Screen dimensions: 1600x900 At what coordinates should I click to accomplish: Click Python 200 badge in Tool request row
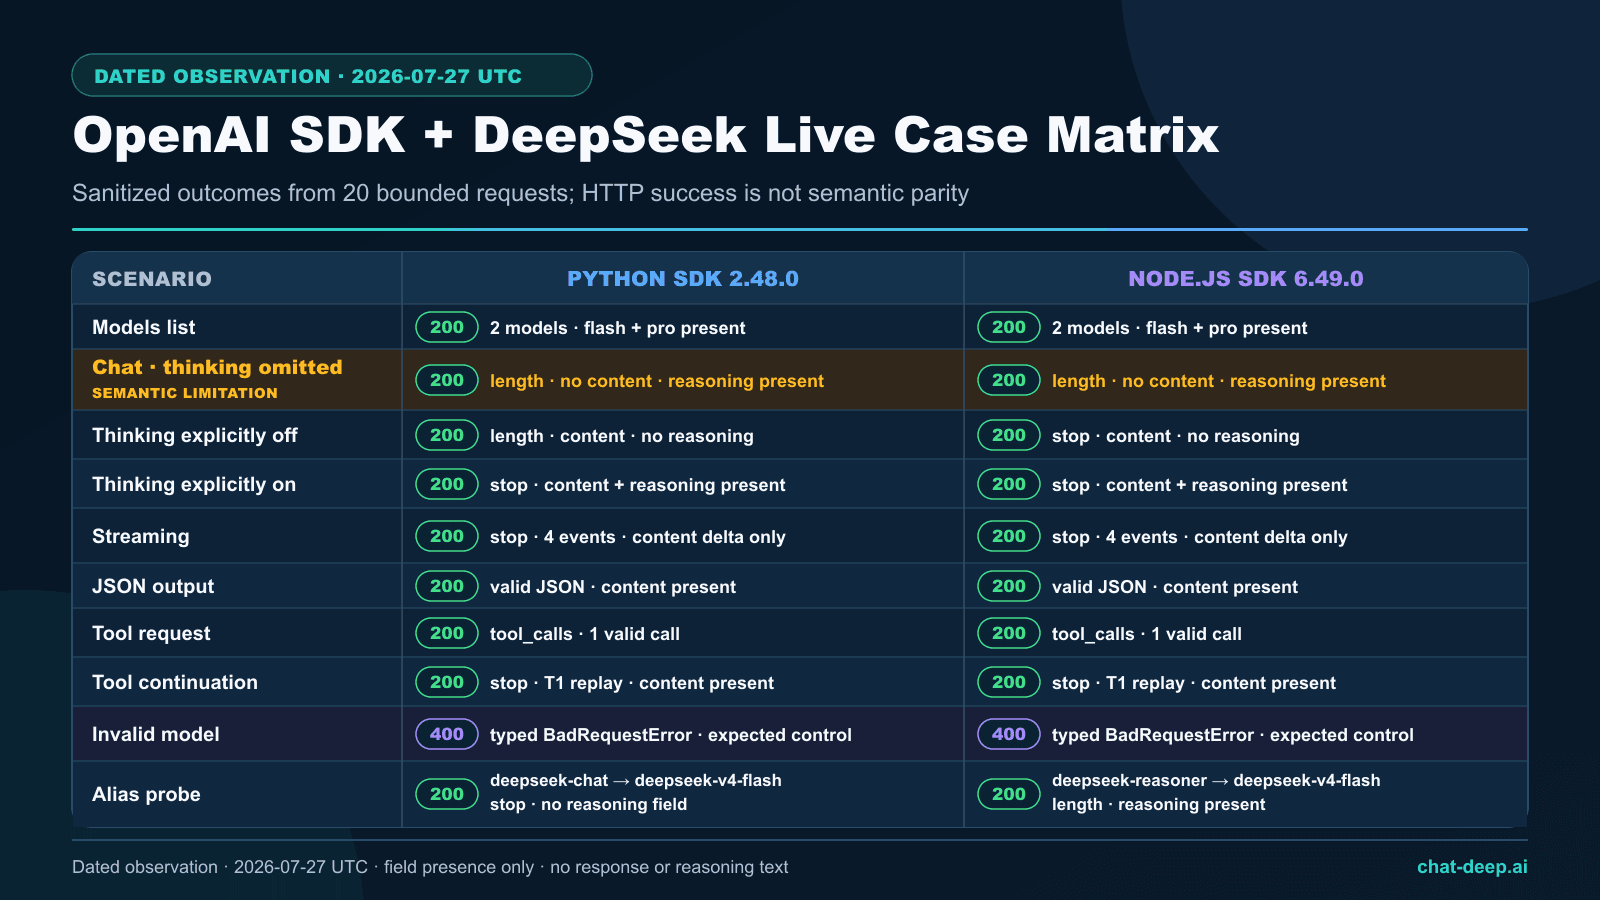(447, 633)
